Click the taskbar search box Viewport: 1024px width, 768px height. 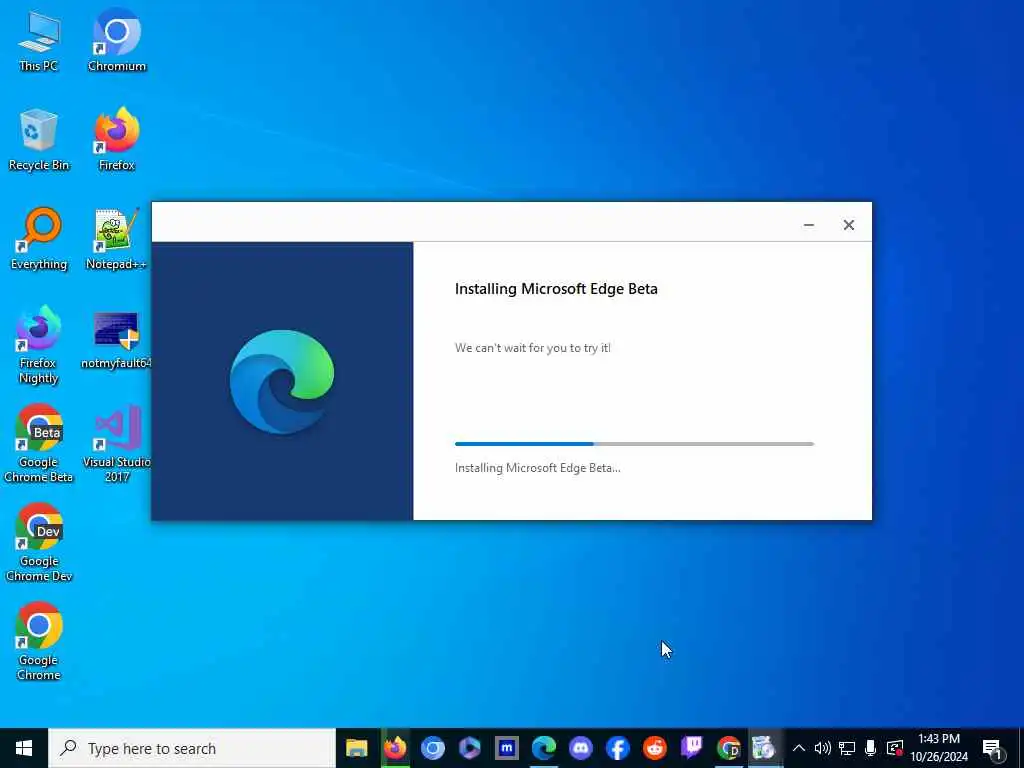192,748
